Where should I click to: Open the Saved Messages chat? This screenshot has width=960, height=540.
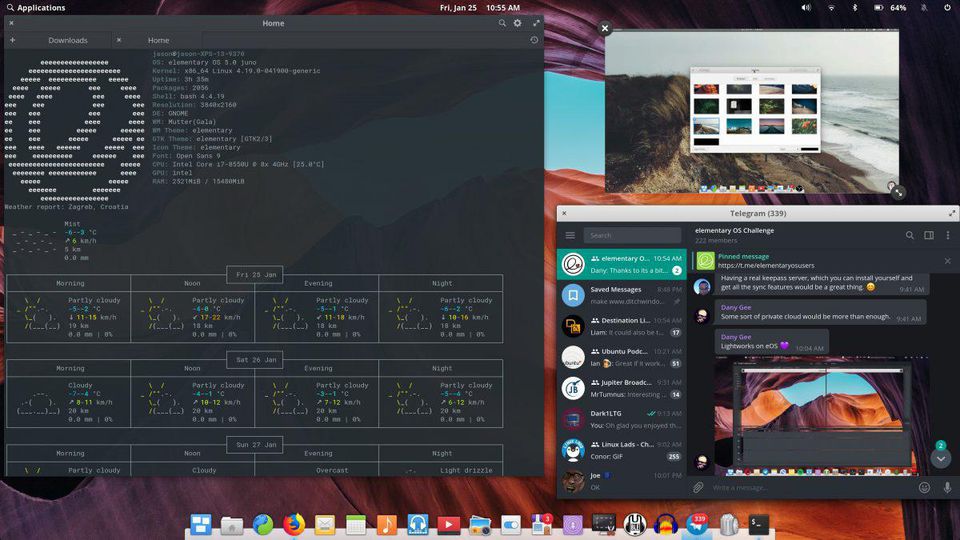(x=620, y=294)
